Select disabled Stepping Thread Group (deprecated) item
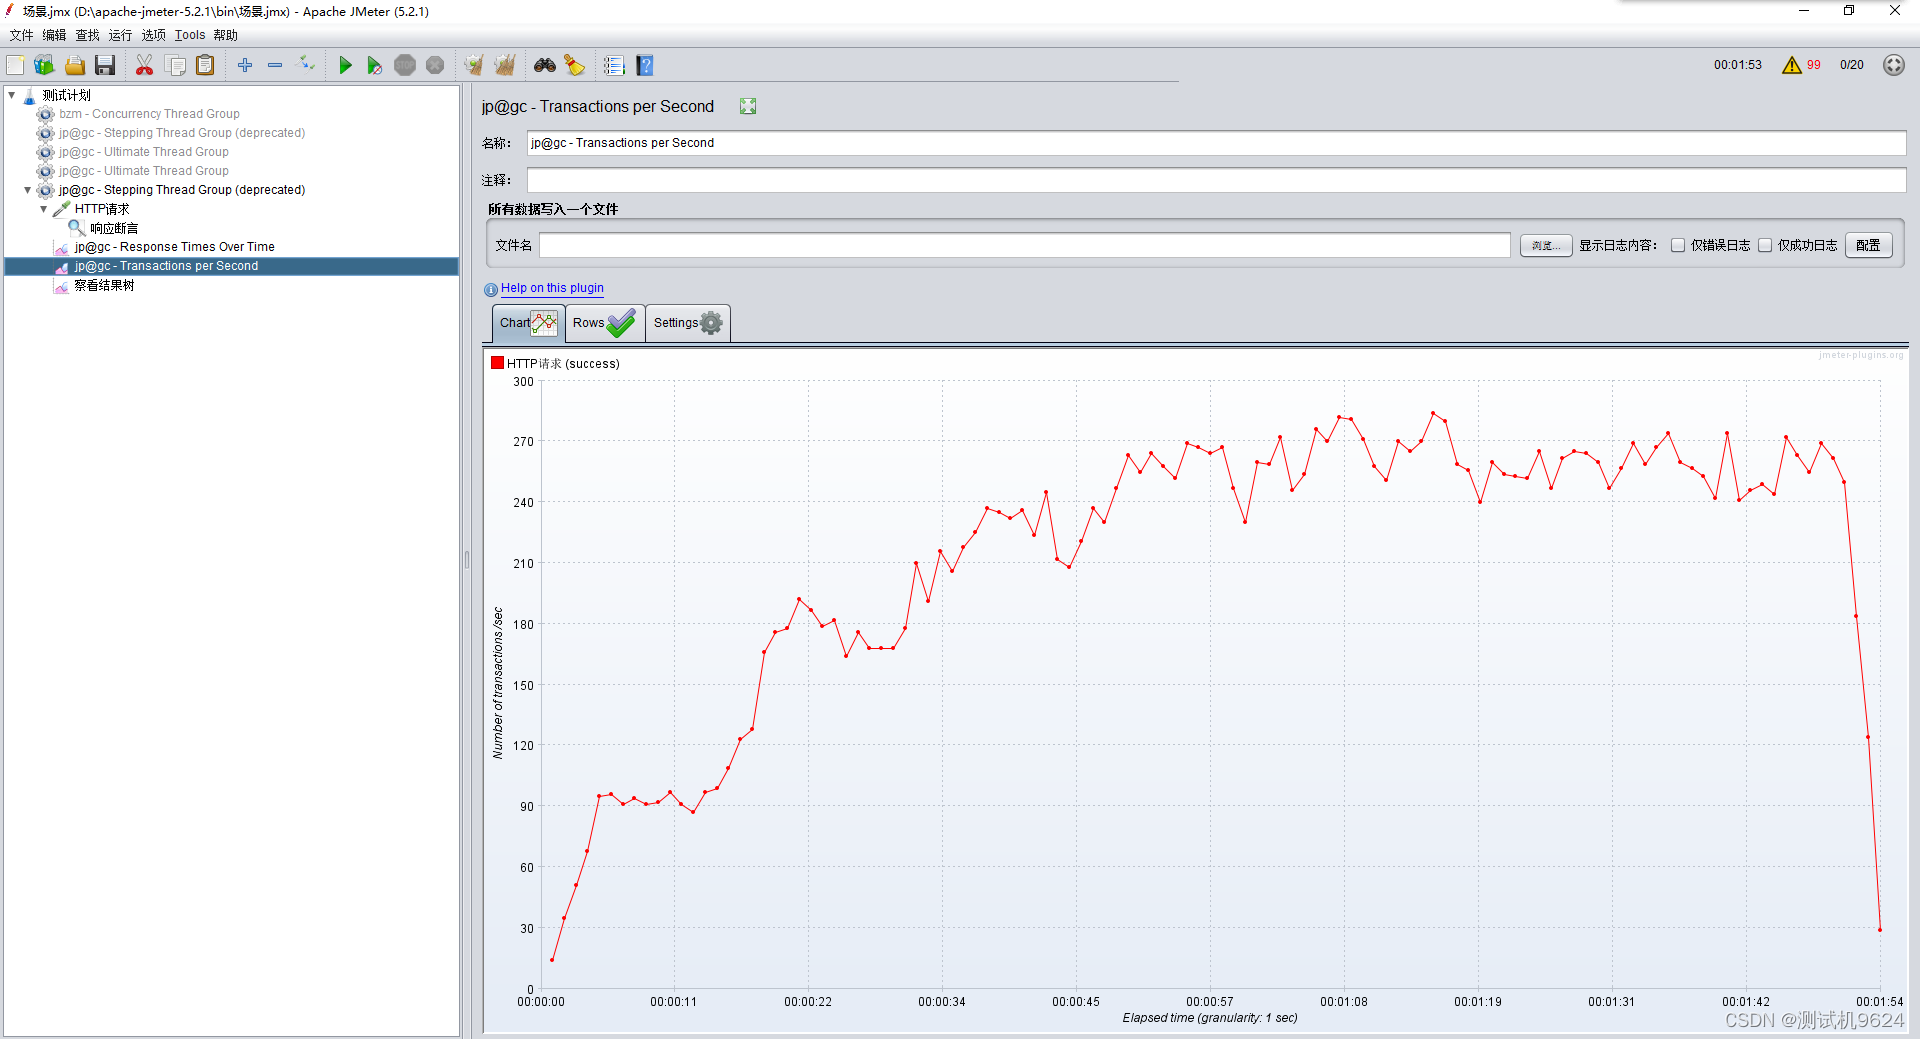 (181, 133)
